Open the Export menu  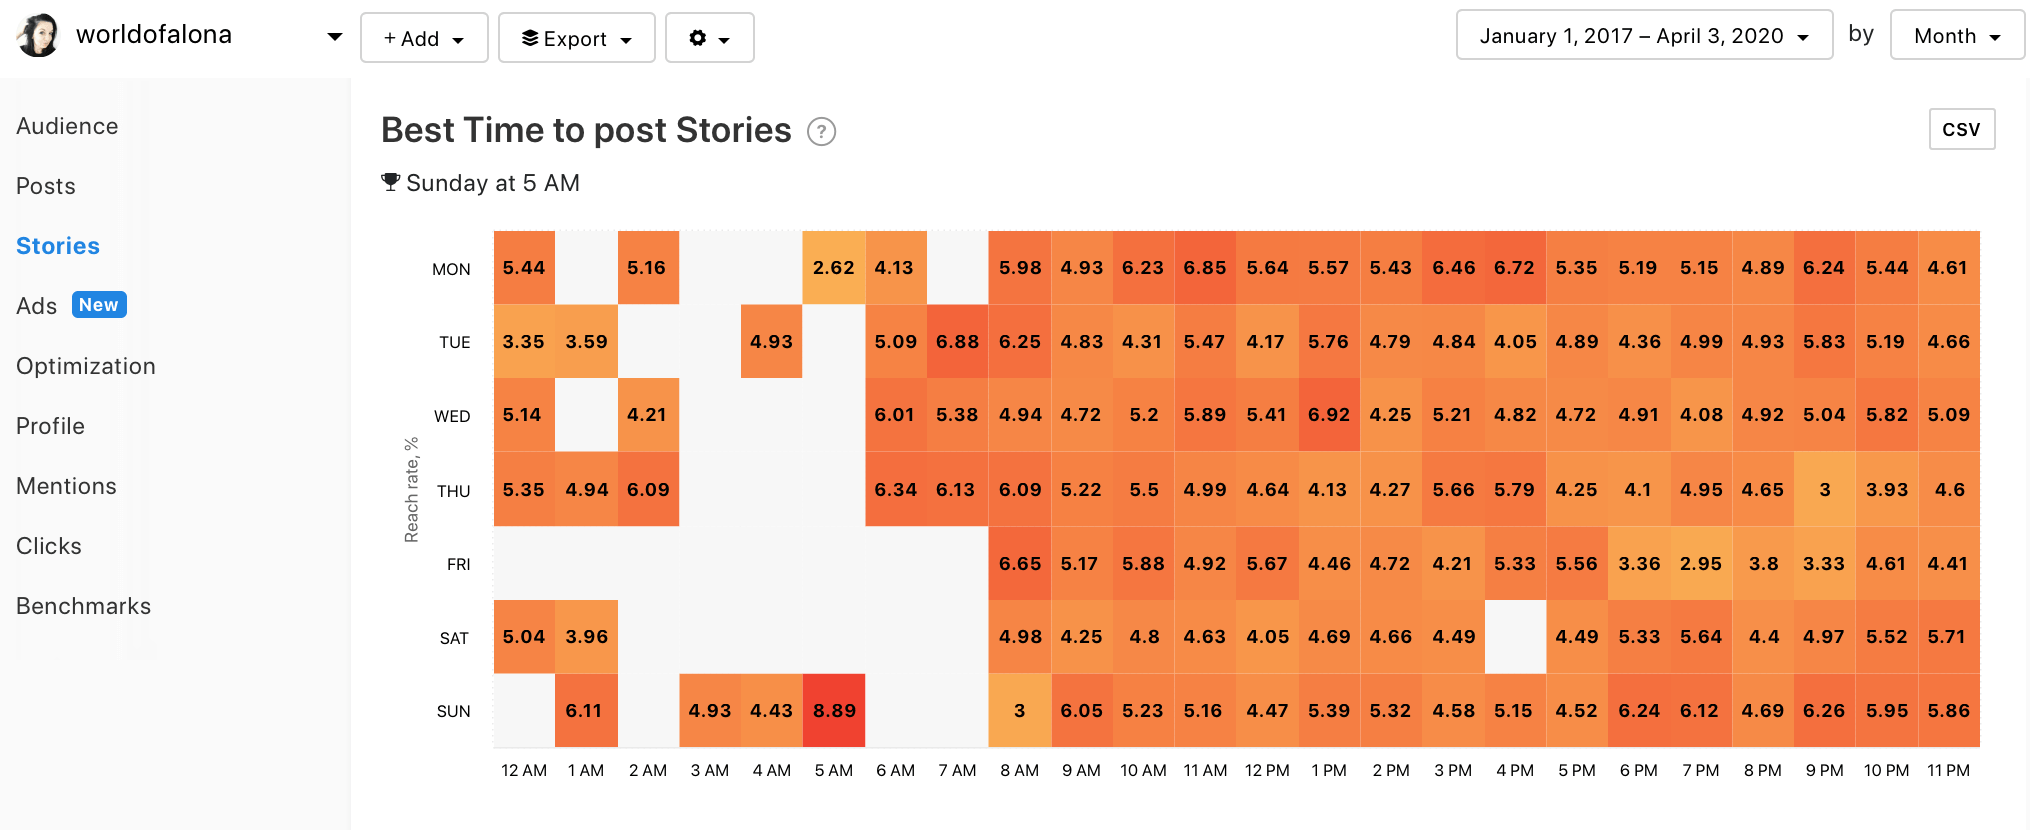tap(576, 38)
